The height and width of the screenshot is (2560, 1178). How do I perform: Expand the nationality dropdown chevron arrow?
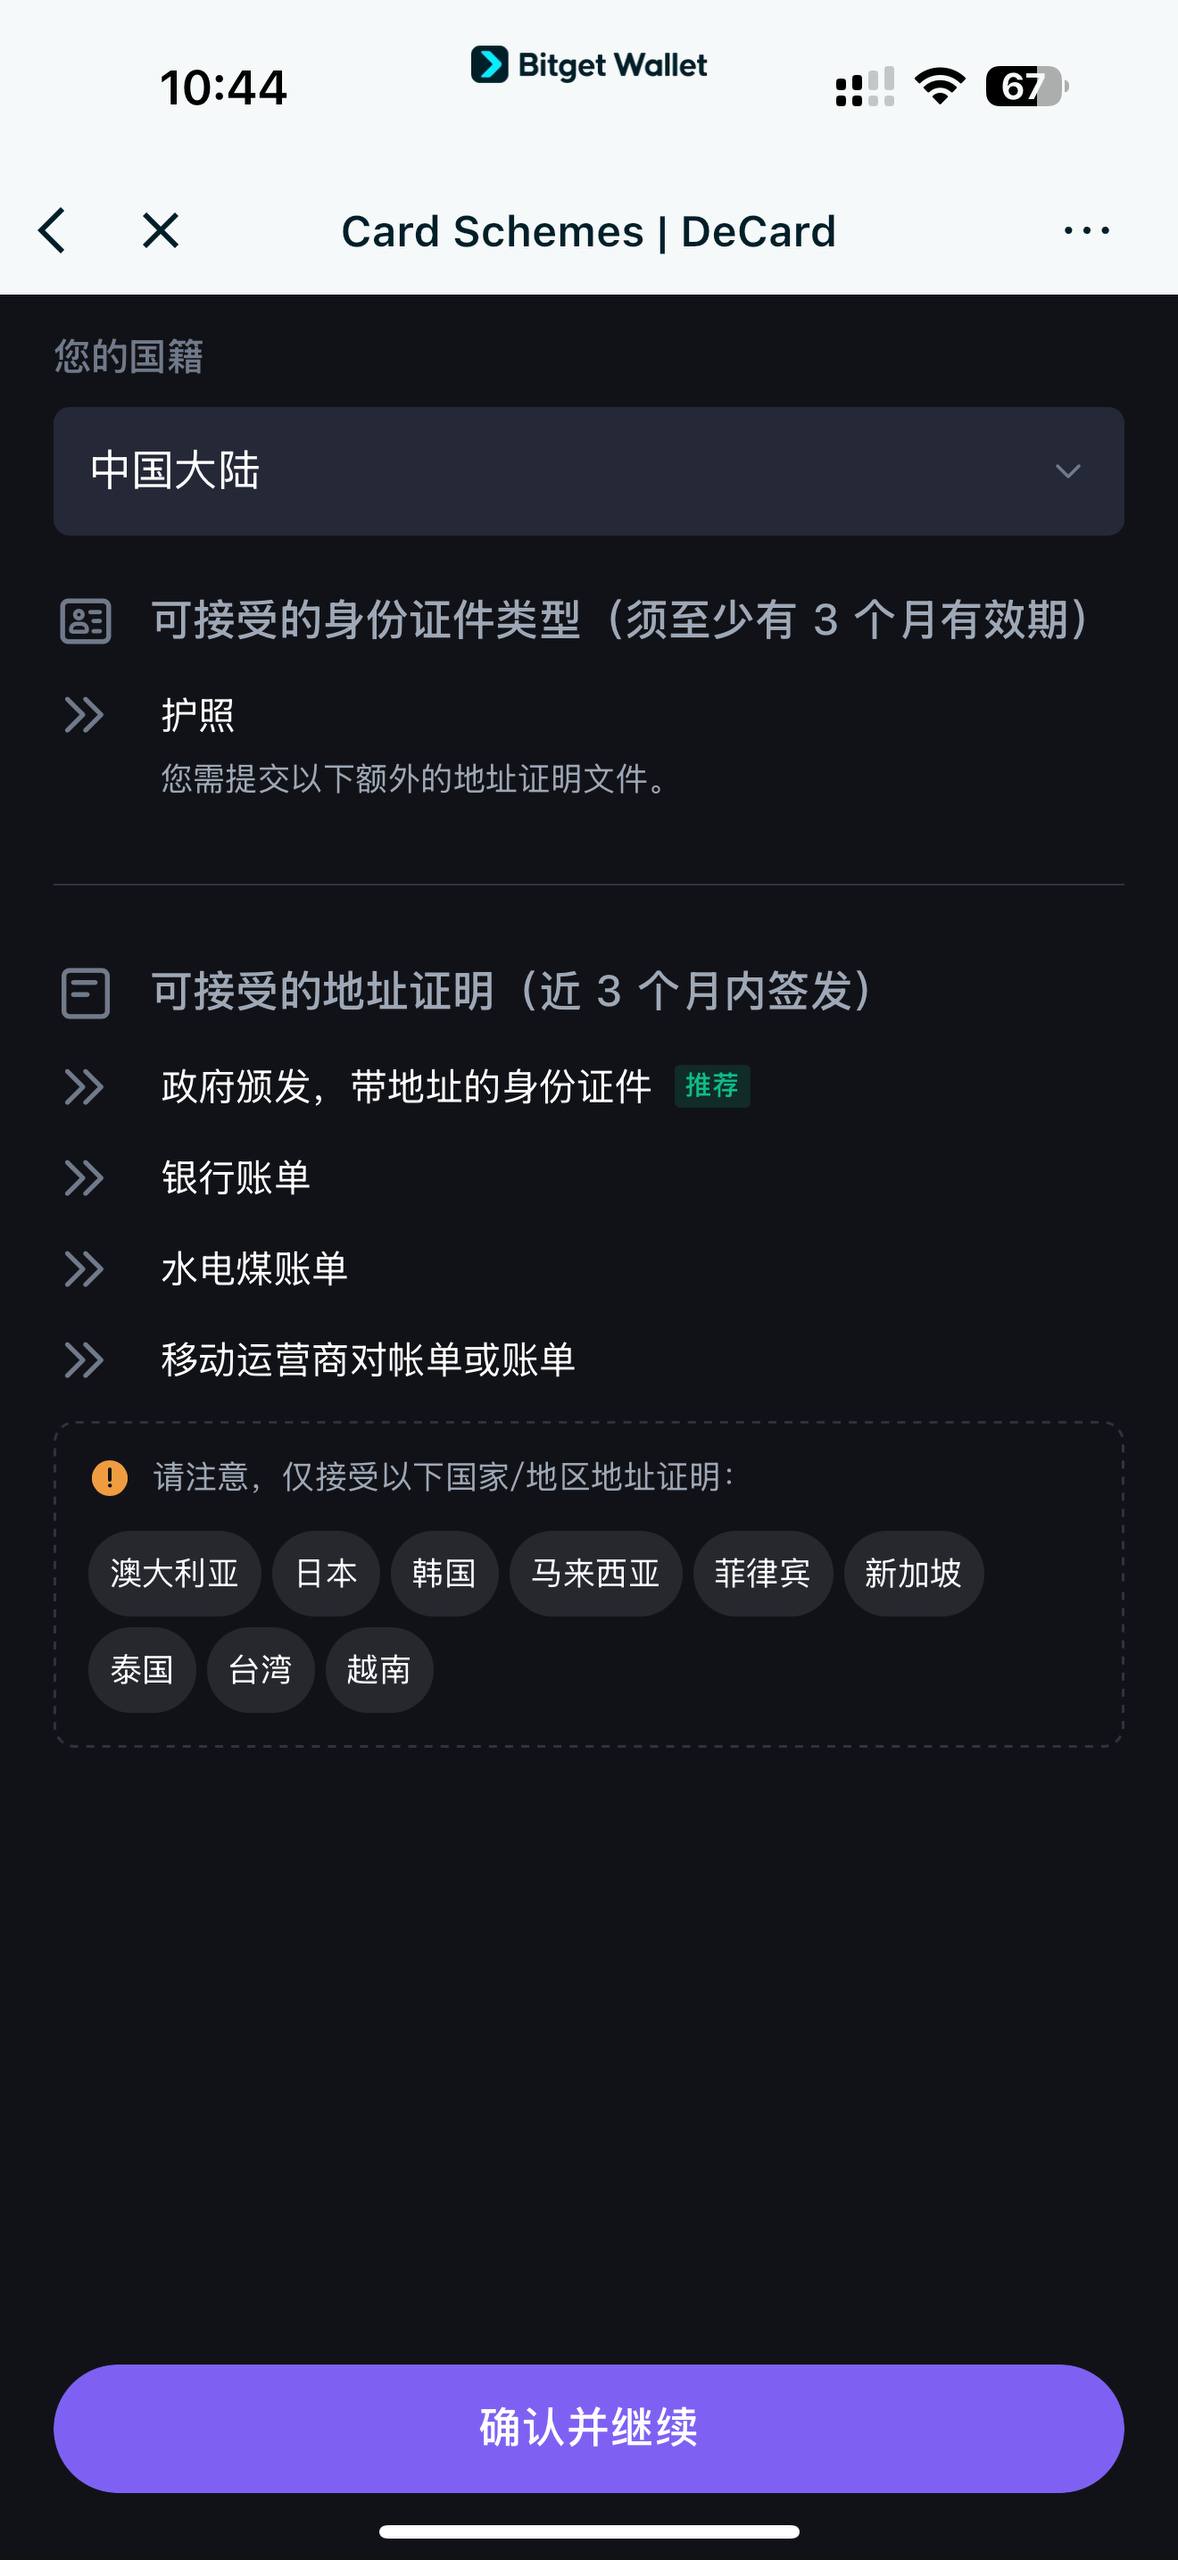(1068, 471)
